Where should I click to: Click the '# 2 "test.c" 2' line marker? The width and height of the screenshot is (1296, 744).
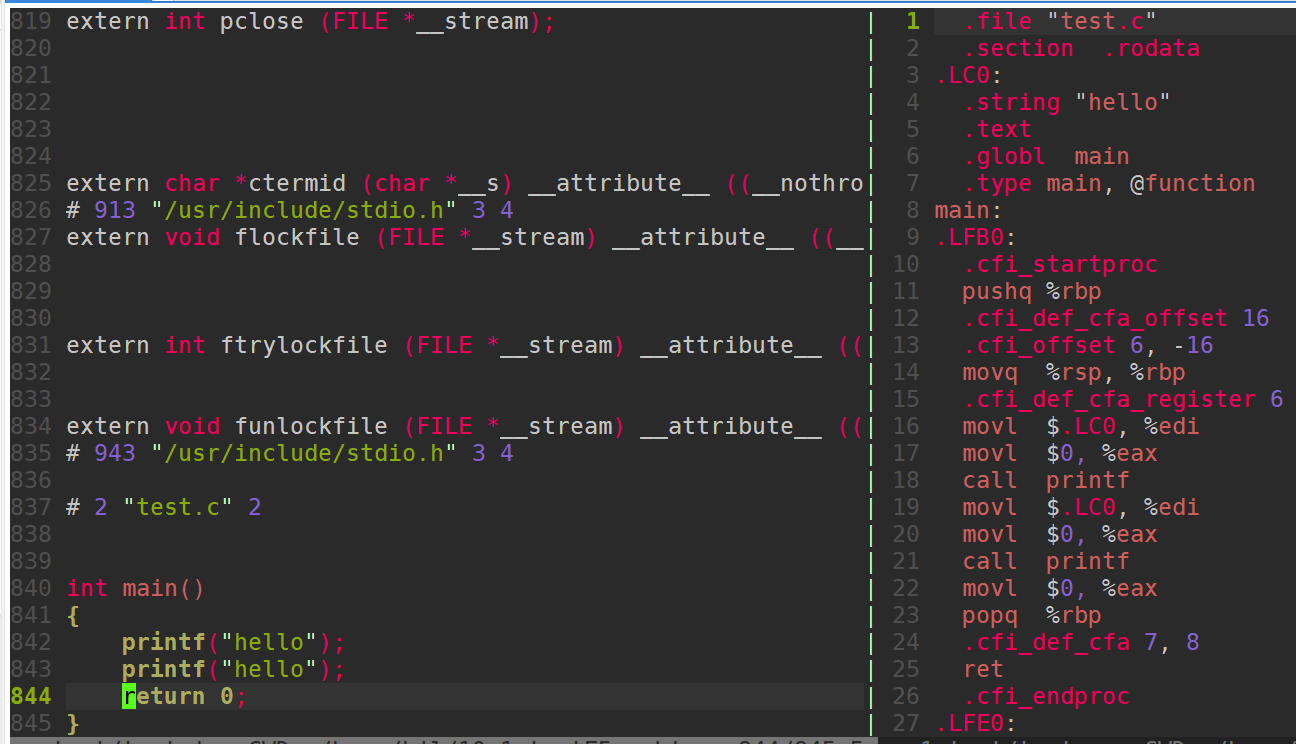164,507
